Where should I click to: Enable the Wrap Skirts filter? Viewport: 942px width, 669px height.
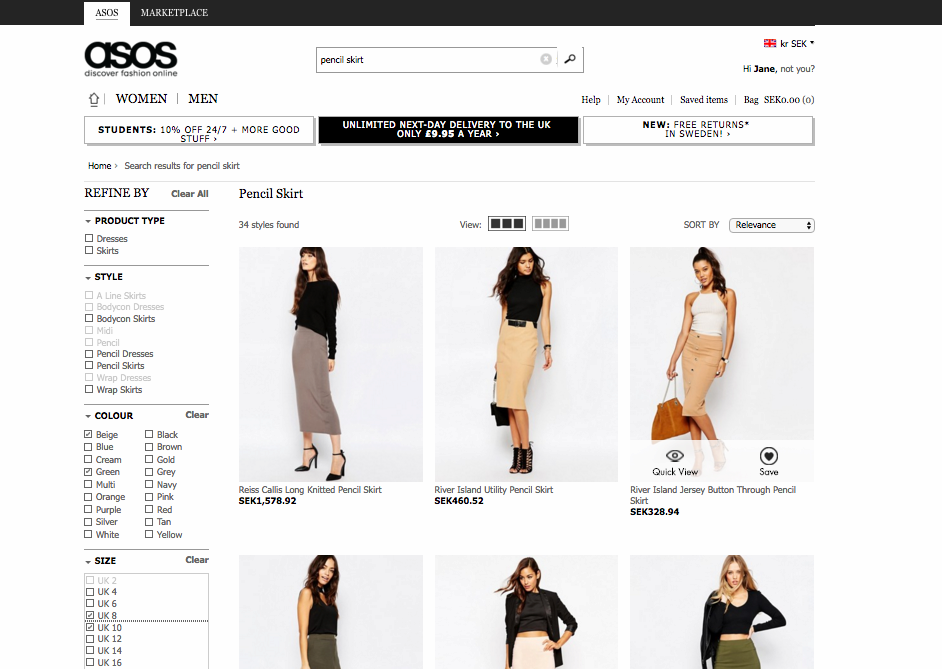[89, 389]
